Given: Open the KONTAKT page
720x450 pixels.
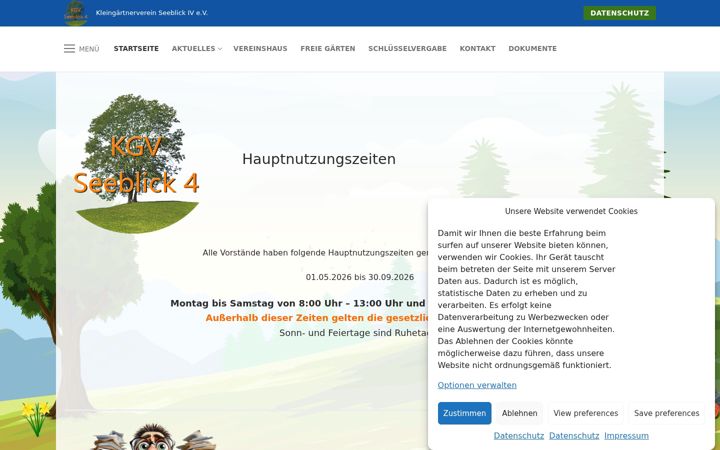Looking at the screenshot, I should 478,49.
